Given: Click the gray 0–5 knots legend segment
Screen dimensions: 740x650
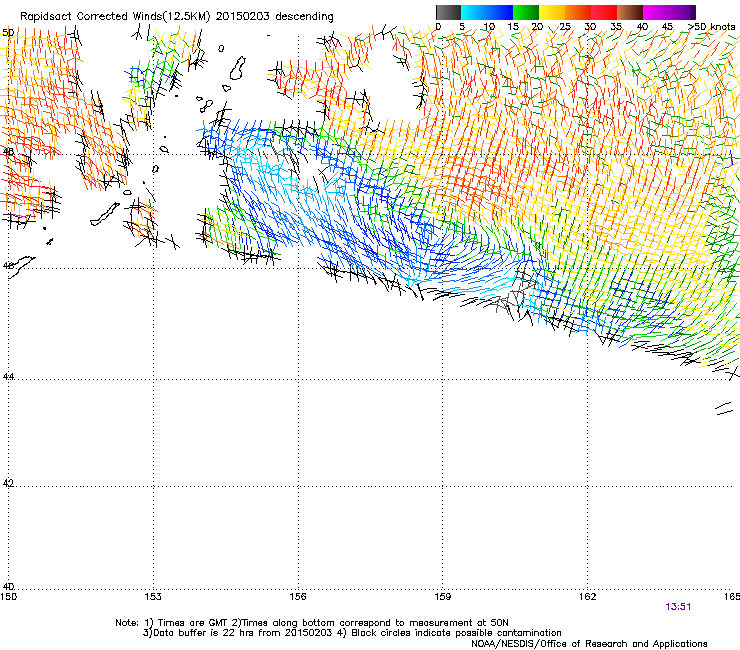Looking at the screenshot, I should (448, 12).
